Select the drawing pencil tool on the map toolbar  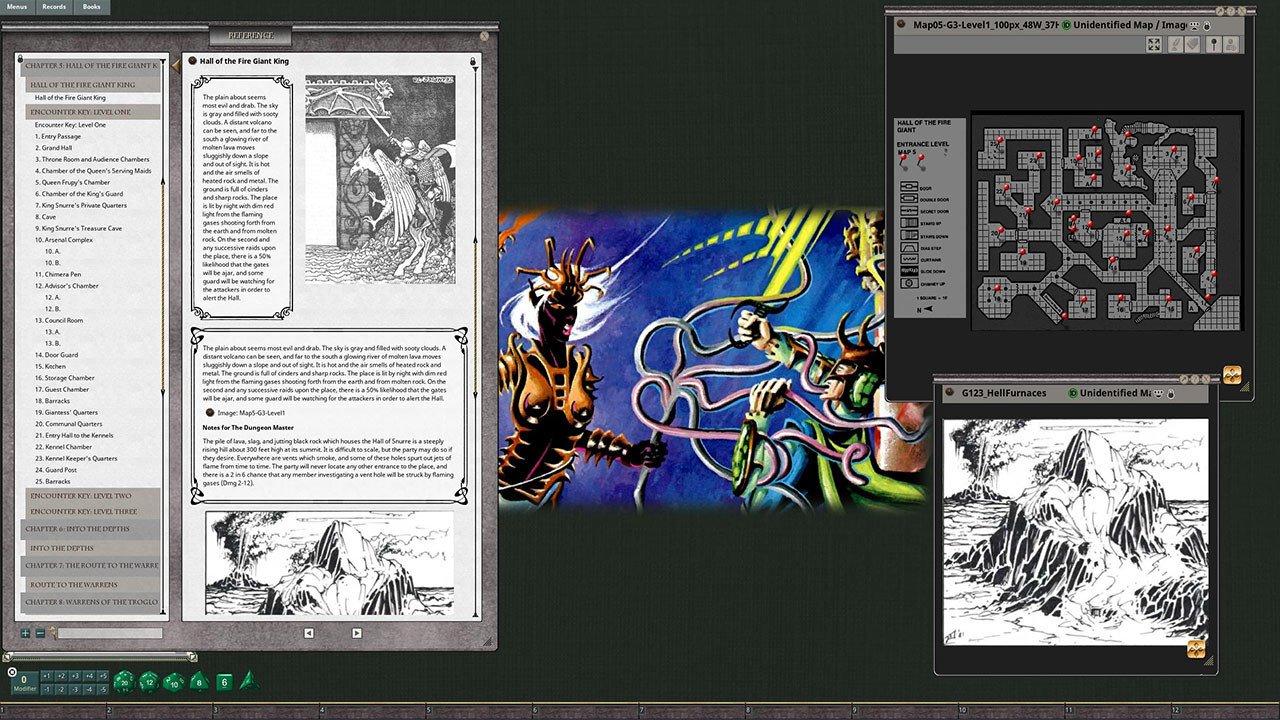click(1176, 44)
